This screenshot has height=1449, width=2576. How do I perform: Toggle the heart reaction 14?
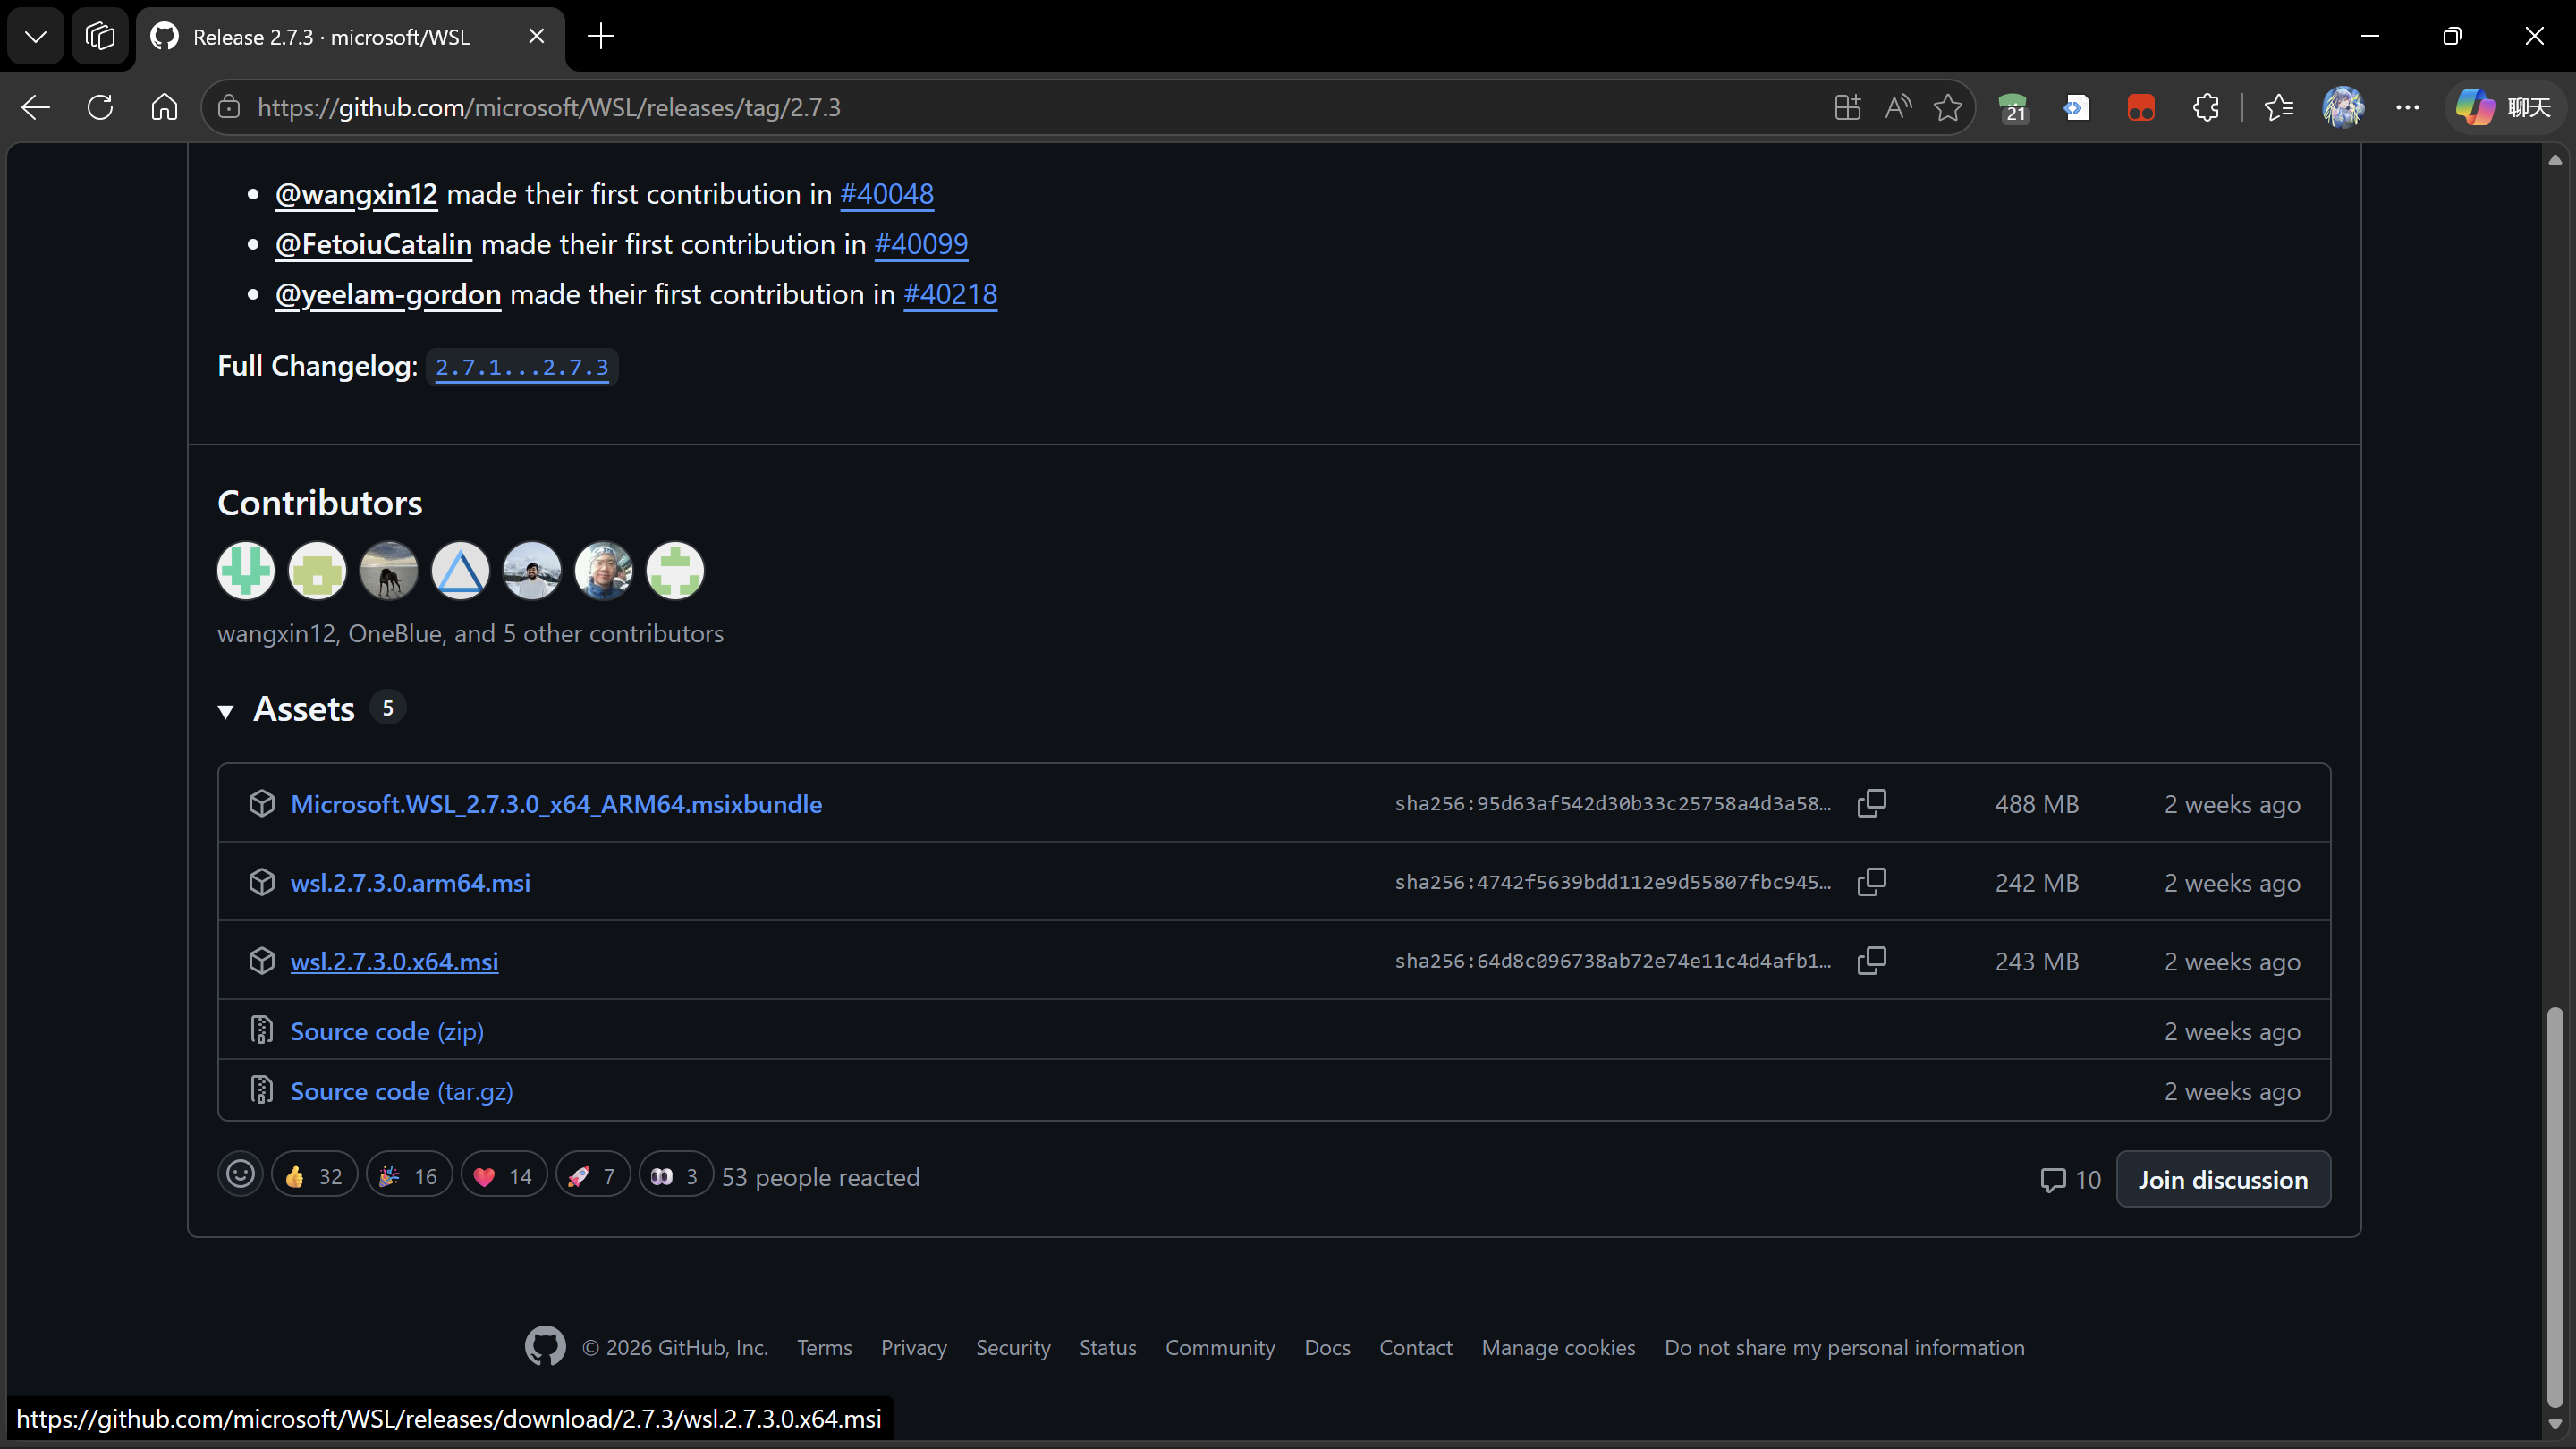tap(504, 1176)
